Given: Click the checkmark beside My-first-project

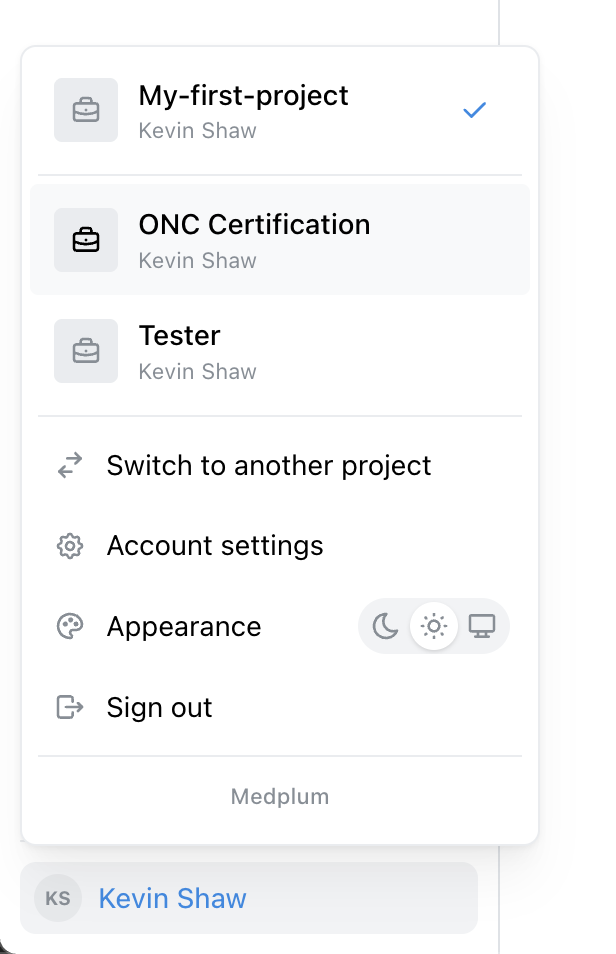Looking at the screenshot, I should [474, 110].
